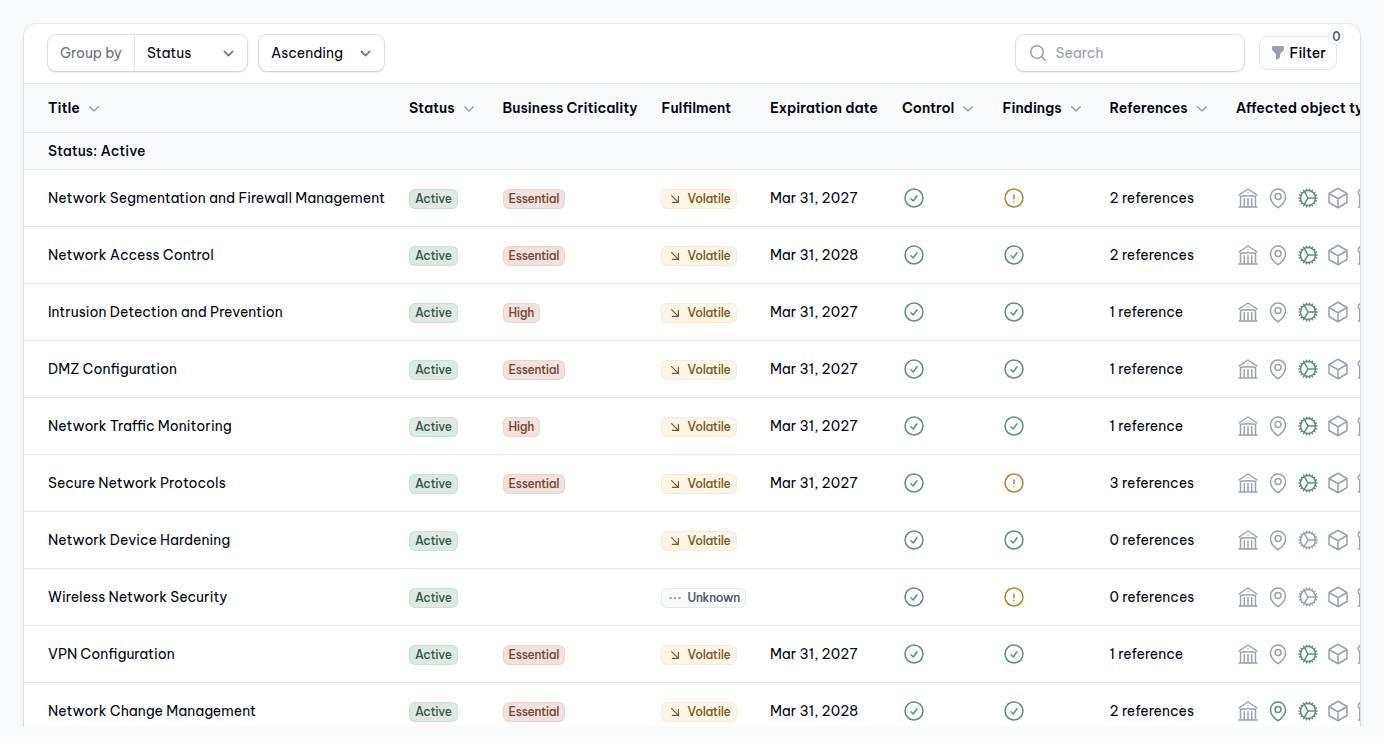Screen dimensions: 1384x743
Task: Open the Ascending sort order dropdown
Action: pyautogui.click(x=320, y=53)
